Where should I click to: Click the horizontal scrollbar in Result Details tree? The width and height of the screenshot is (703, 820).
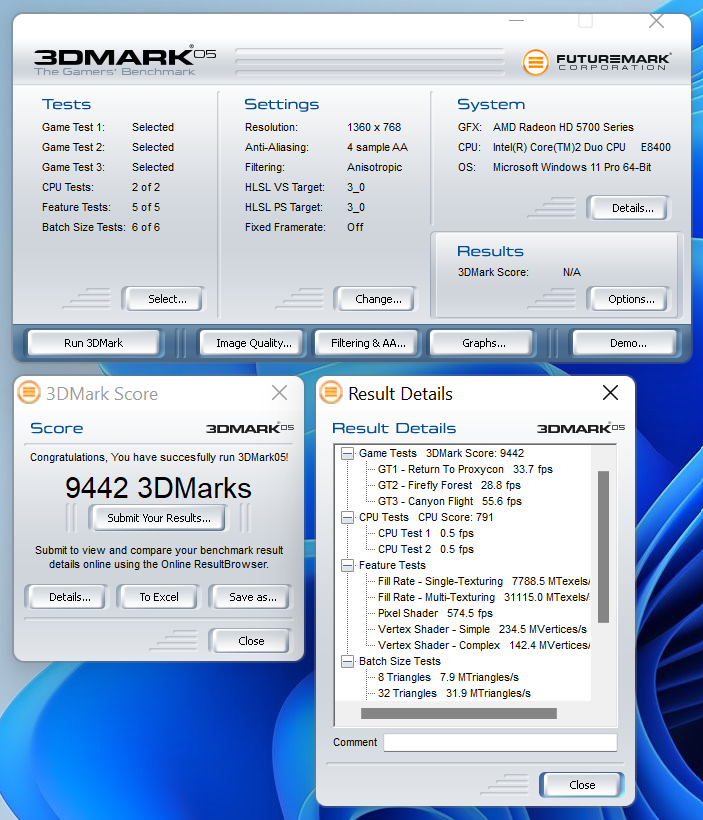[459, 714]
